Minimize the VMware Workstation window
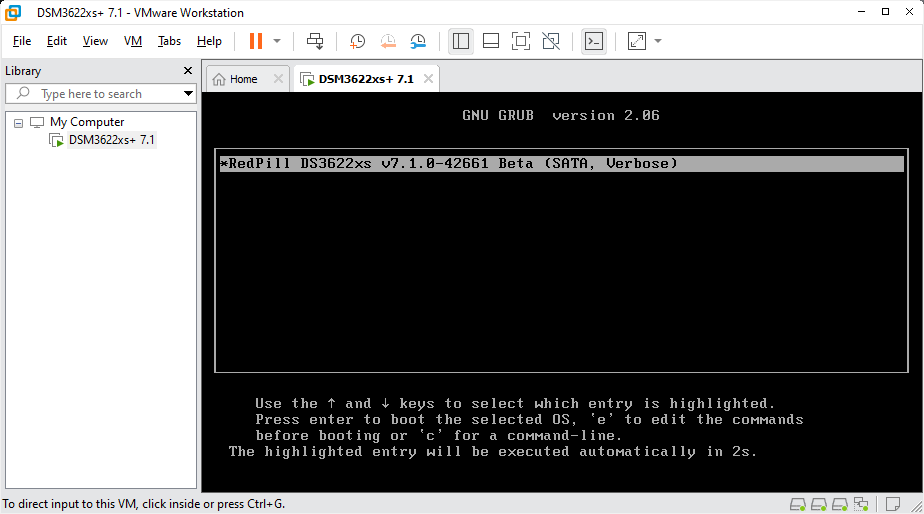Viewport: 924px width, 514px height. point(862,12)
